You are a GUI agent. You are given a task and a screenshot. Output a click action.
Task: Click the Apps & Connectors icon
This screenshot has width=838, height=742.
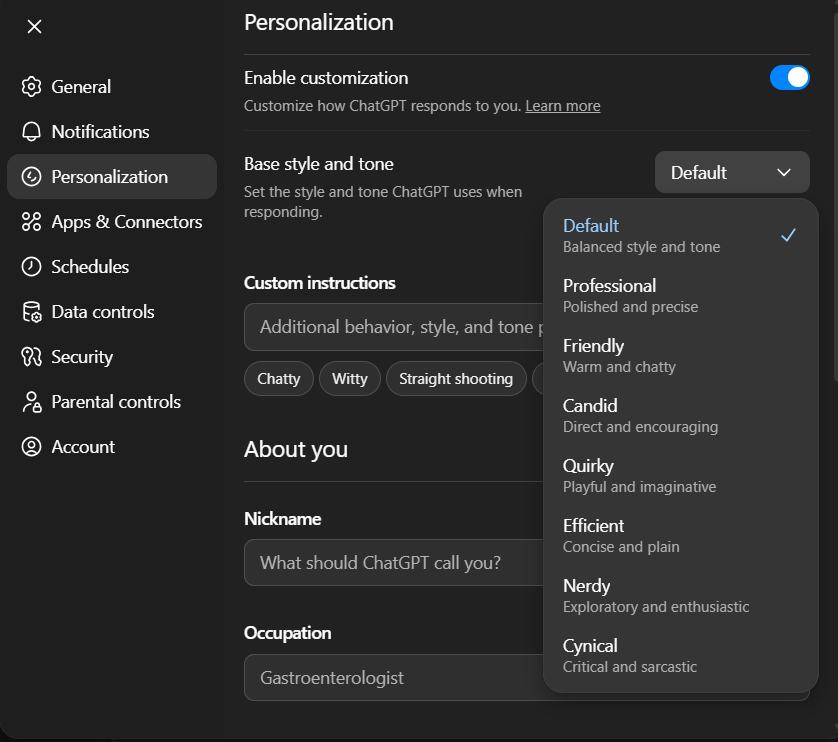point(32,222)
